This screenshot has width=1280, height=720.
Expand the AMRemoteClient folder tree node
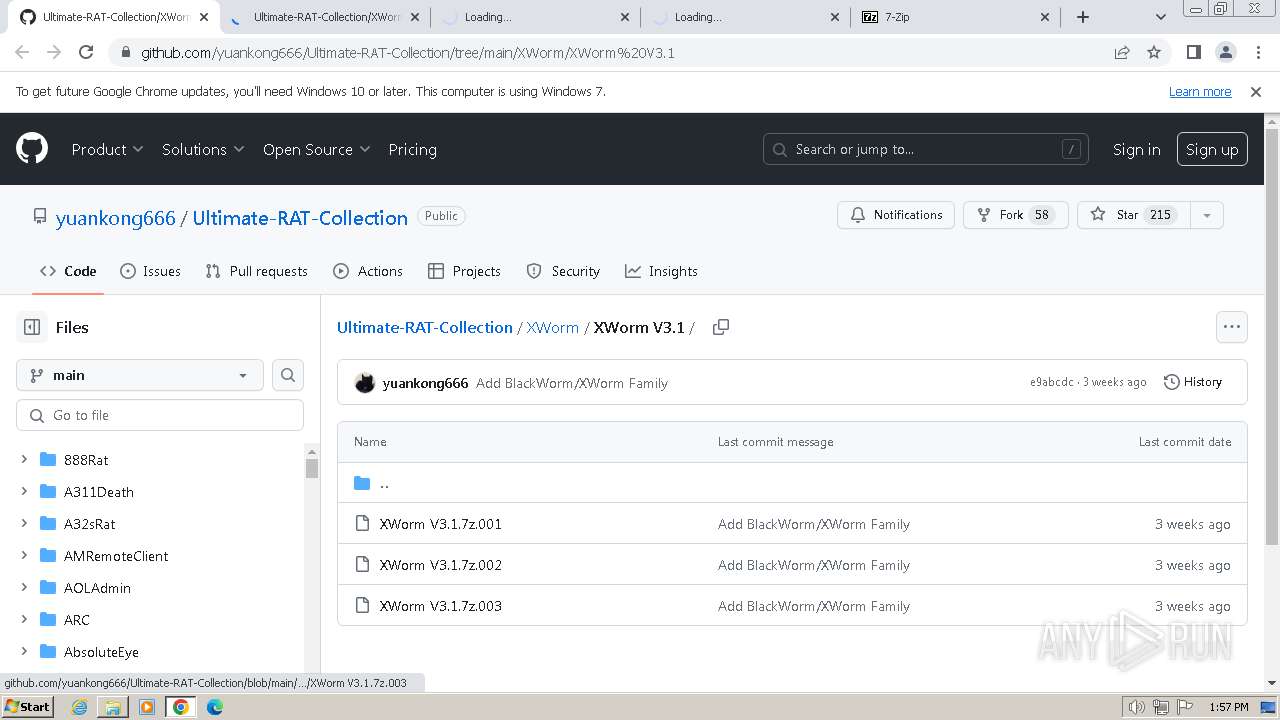pyautogui.click(x=24, y=555)
